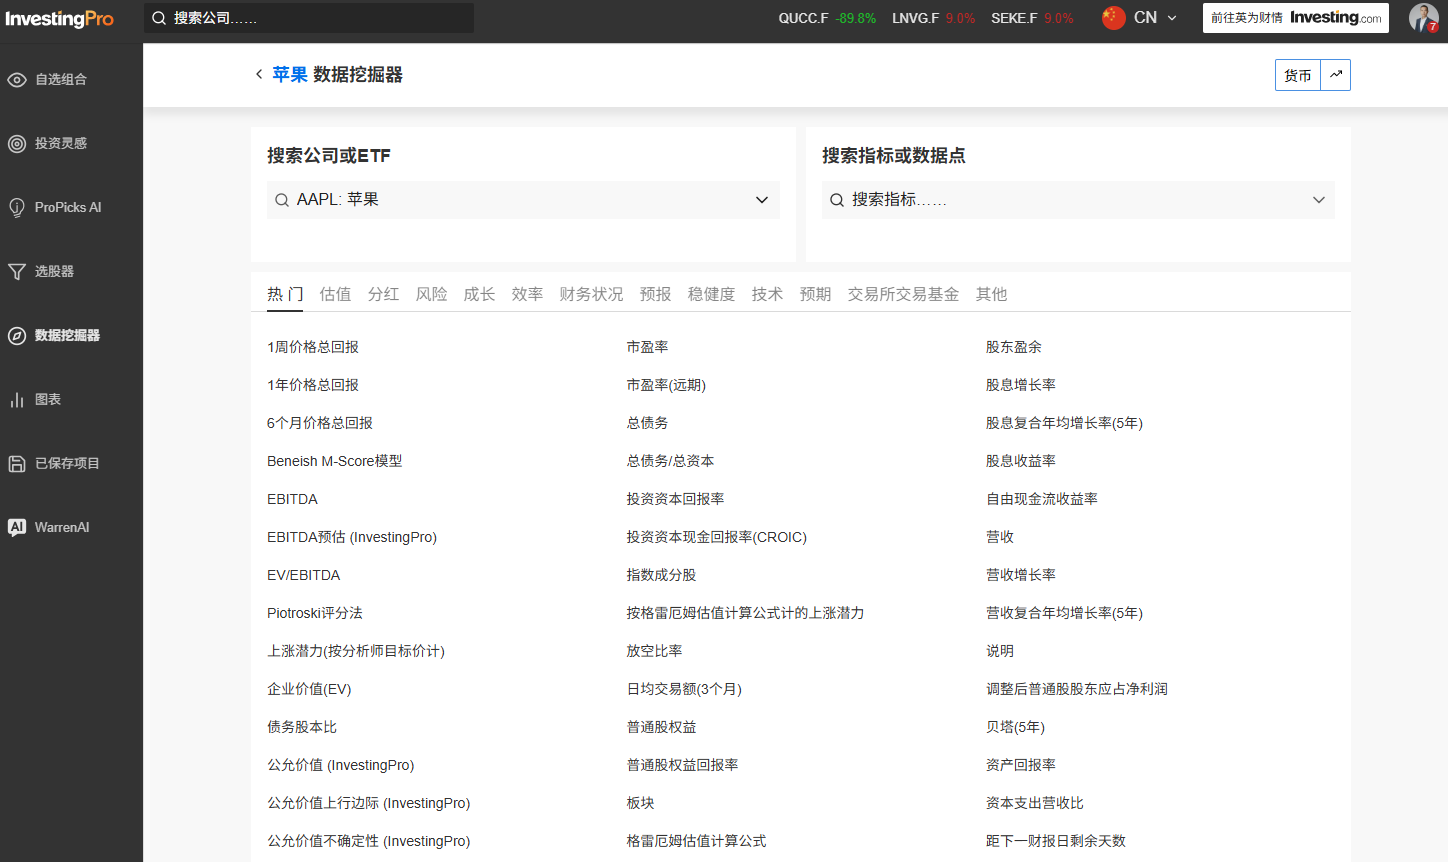Switch to the 其他 tab
1448x862 pixels.
(x=991, y=294)
